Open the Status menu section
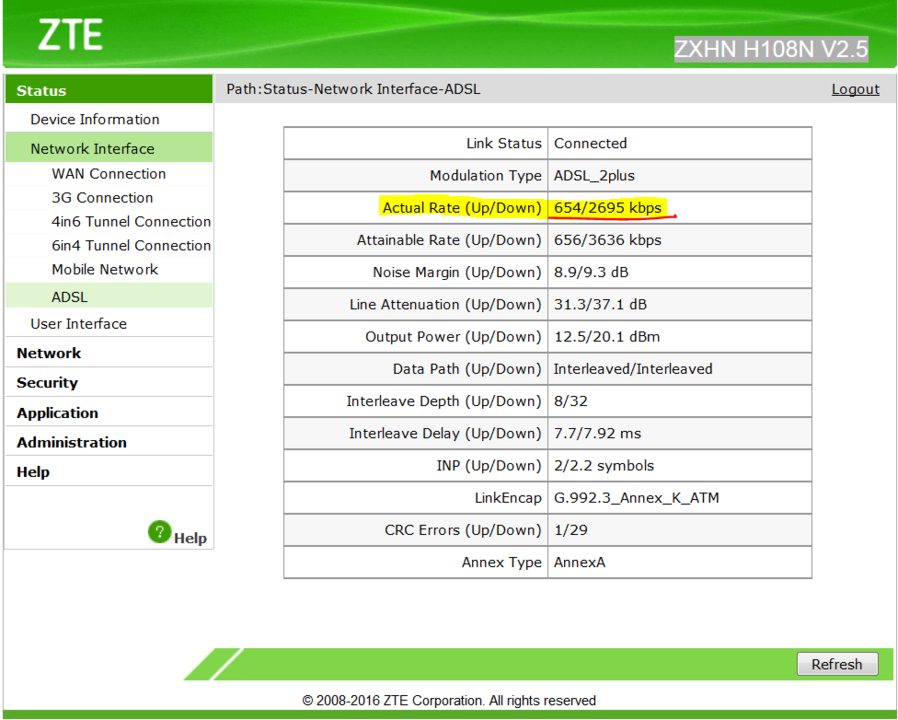 point(109,90)
